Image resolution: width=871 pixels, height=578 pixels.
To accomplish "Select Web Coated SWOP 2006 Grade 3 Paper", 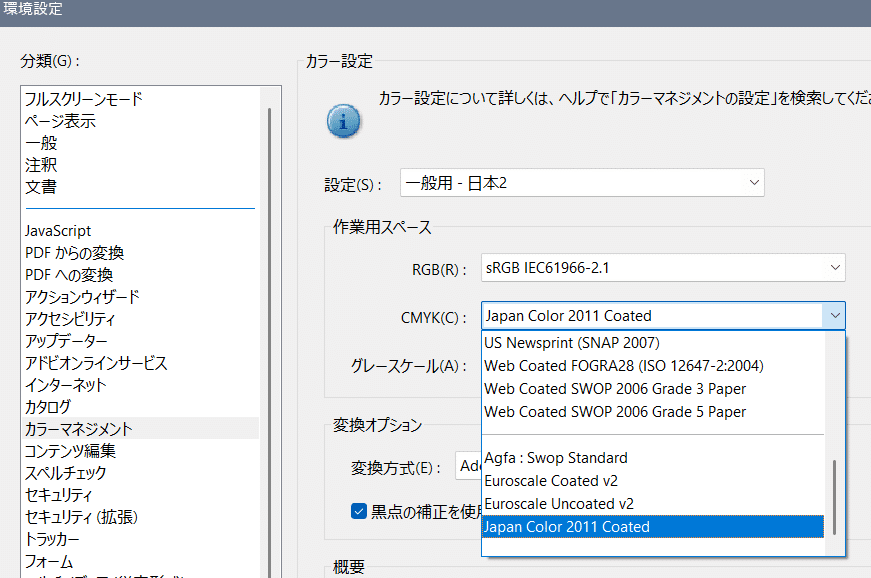I will [653, 389].
